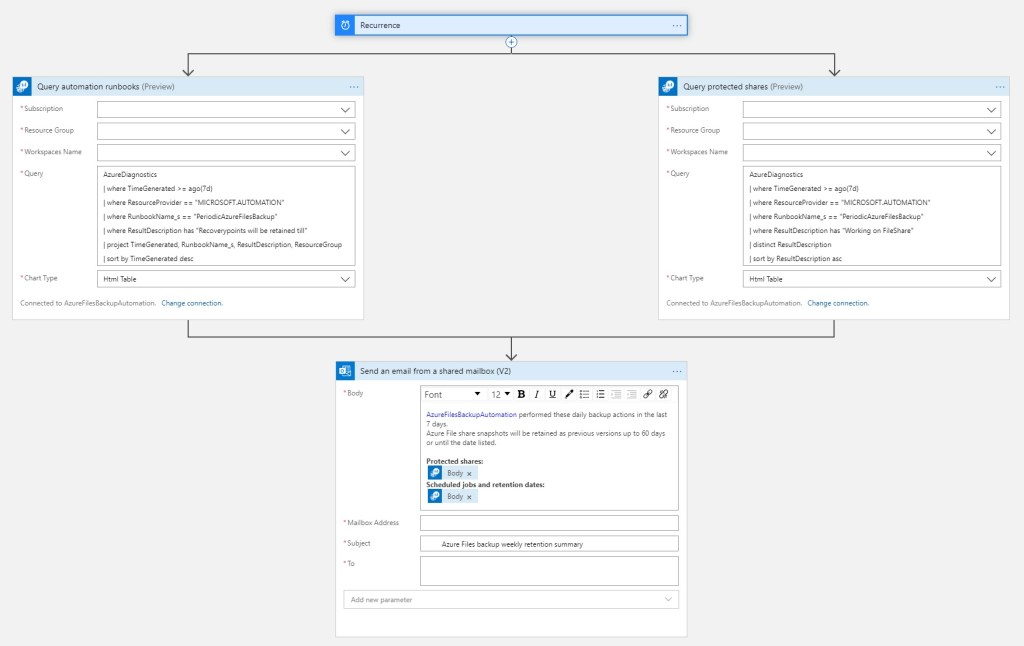Insert a bulleted list in body
This screenshot has height=646, width=1024.
[585, 394]
